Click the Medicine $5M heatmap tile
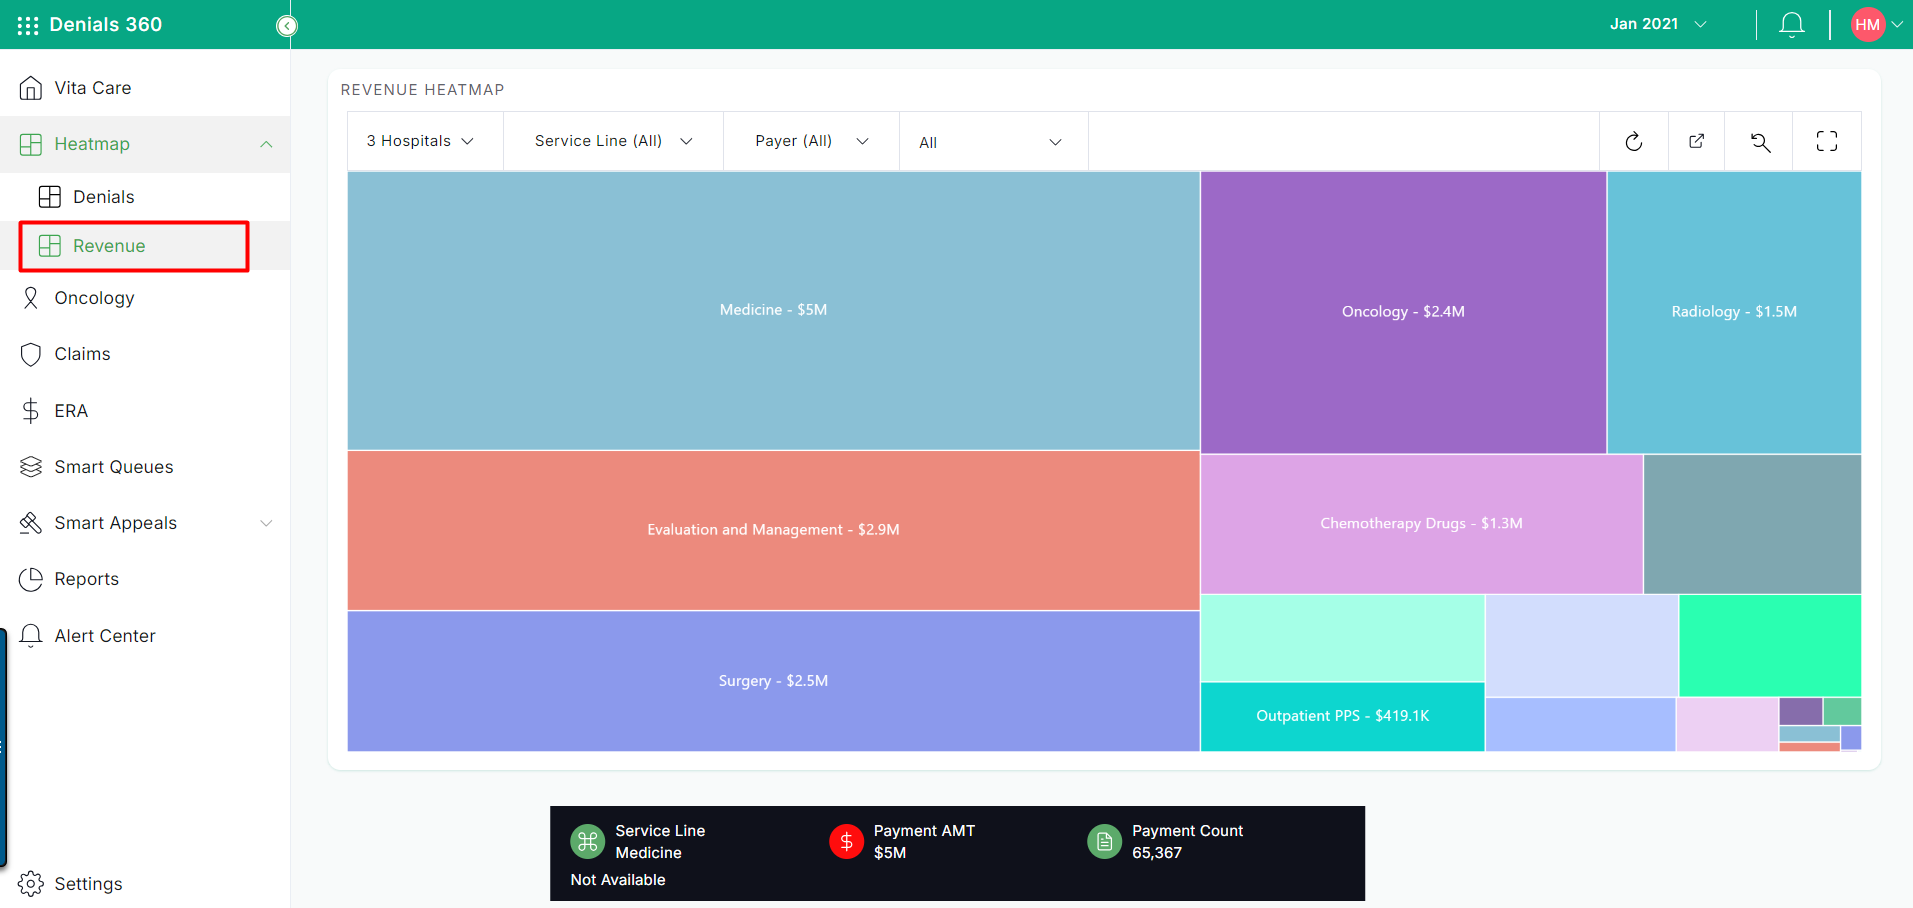The width and height of the screenshot is (1913, 908). tap(772, 310)
